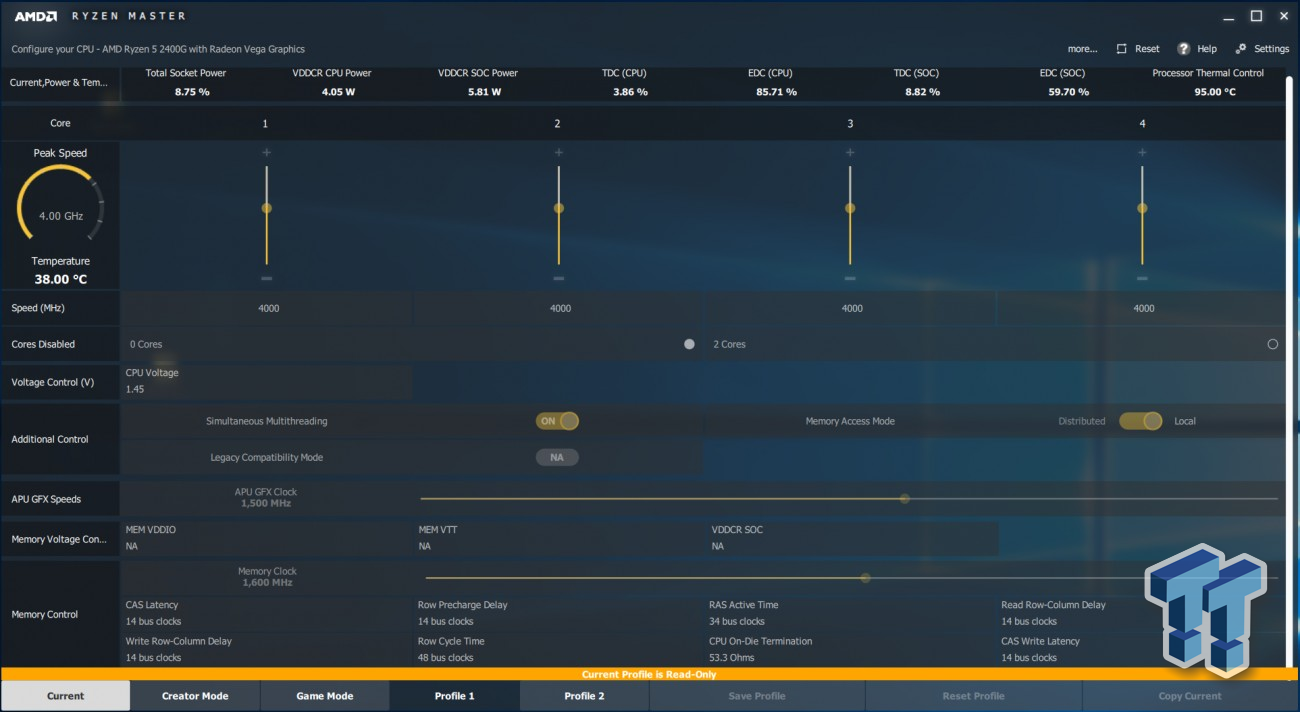
Task: Click the Reset icon in top bar
Action: point(1122,49)
